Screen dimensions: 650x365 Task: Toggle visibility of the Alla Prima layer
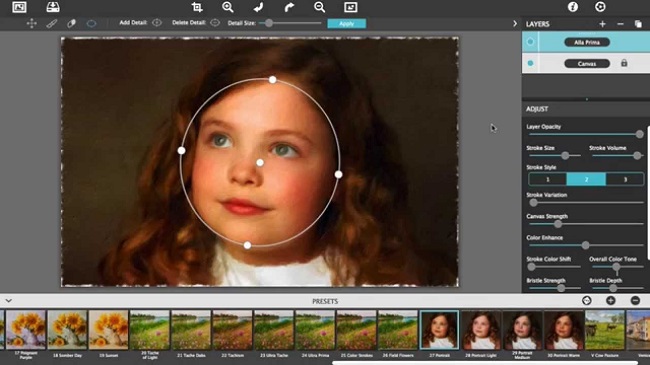tap(530, 42)
